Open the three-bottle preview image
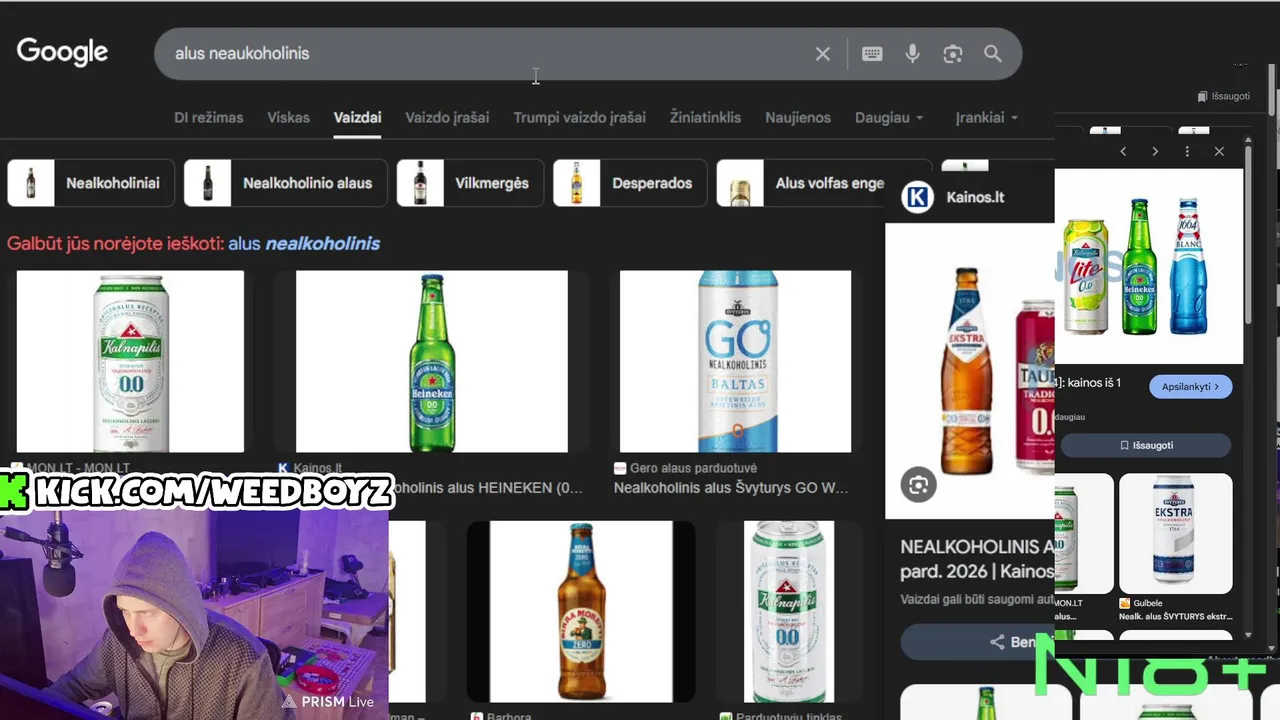Screen dimensions: 1280x720 coord(1149,266)
